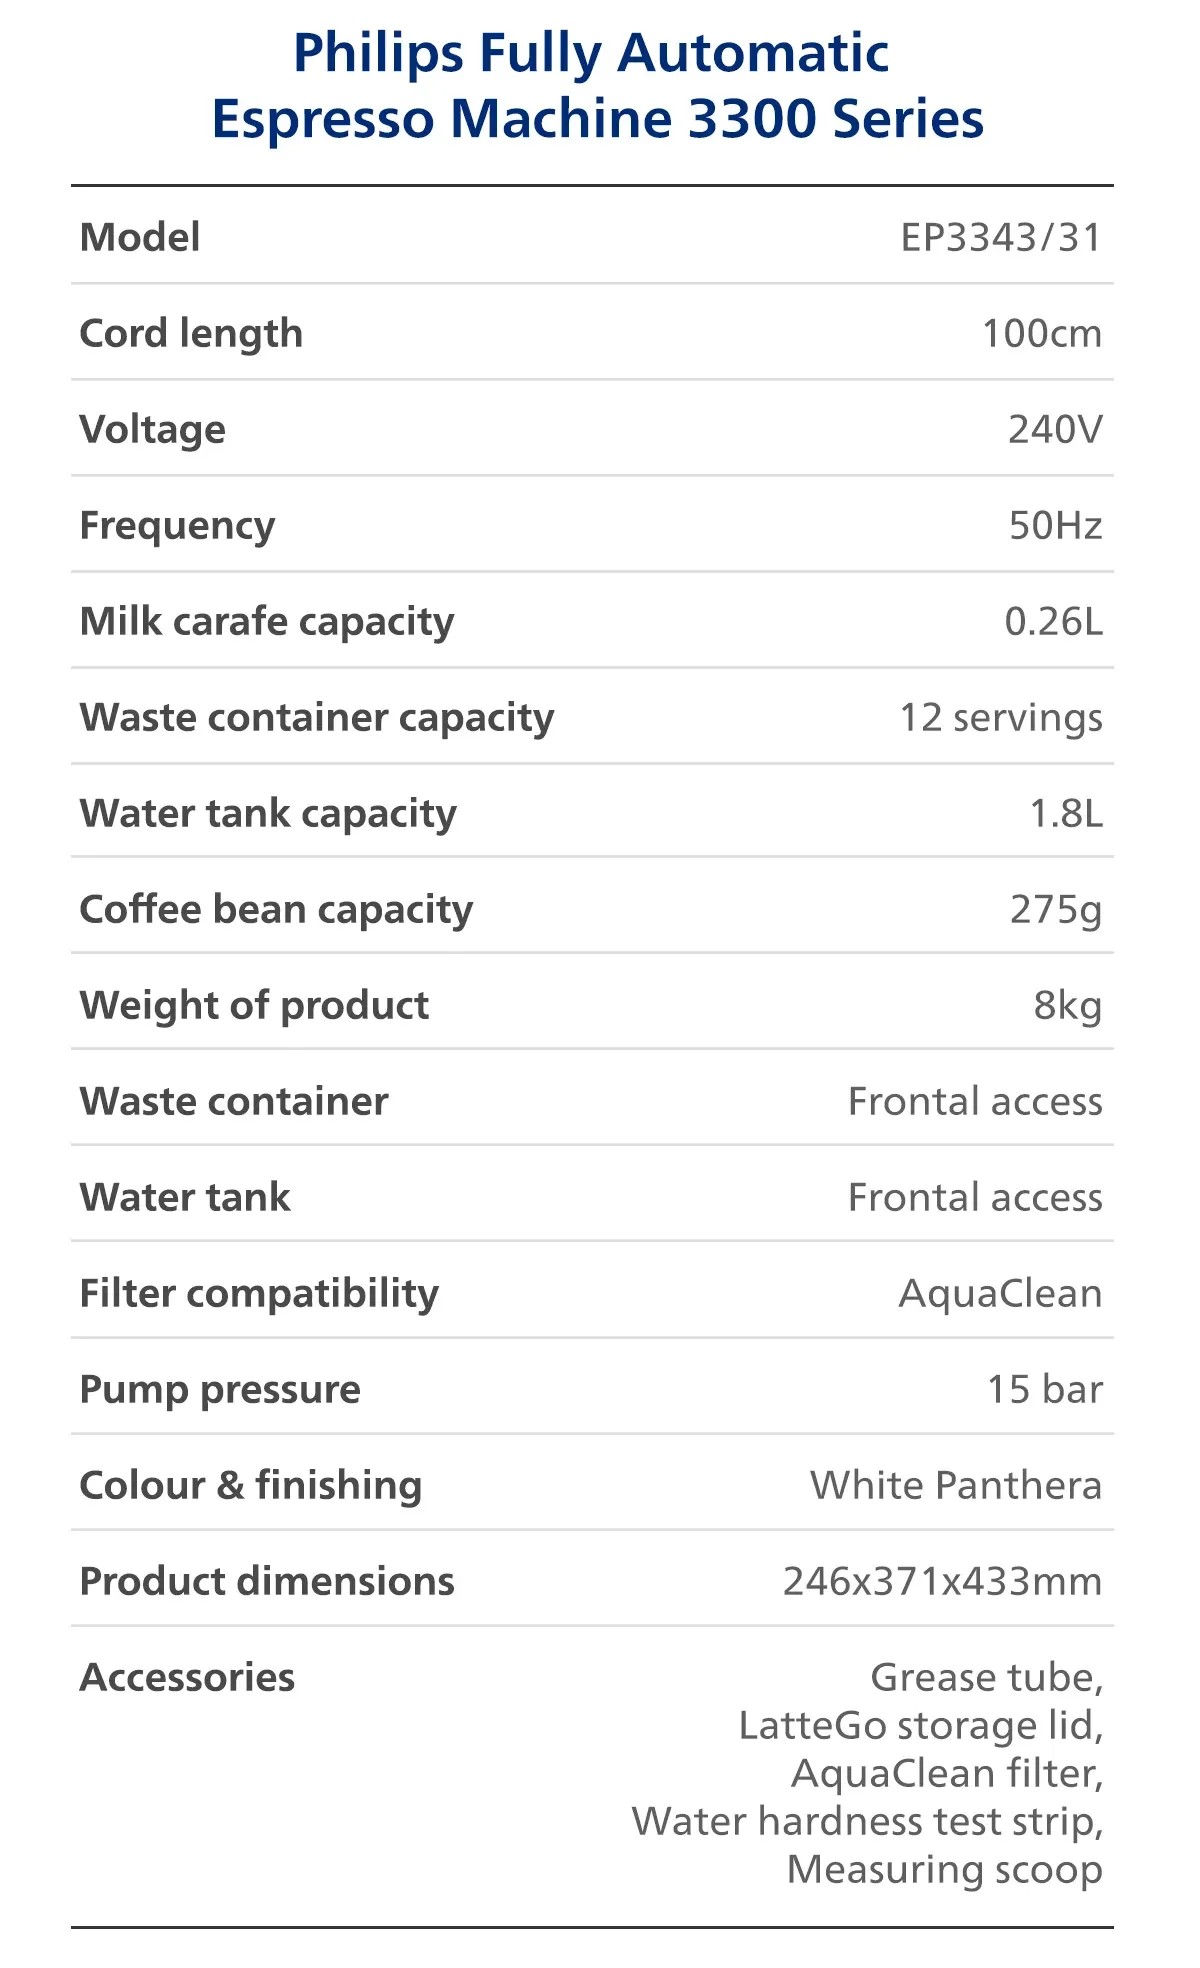The width and height of the screenshot is (1200, 1968).
Task: Select the White Panthera colour value
Action: (956, 1486)
